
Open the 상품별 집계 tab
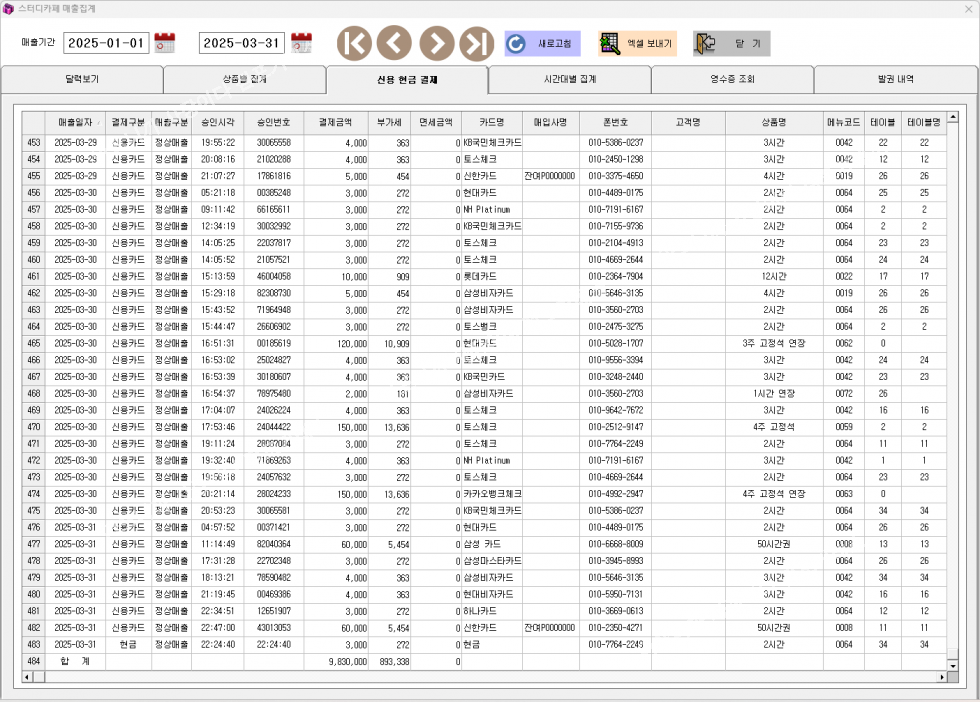[244, 79]
